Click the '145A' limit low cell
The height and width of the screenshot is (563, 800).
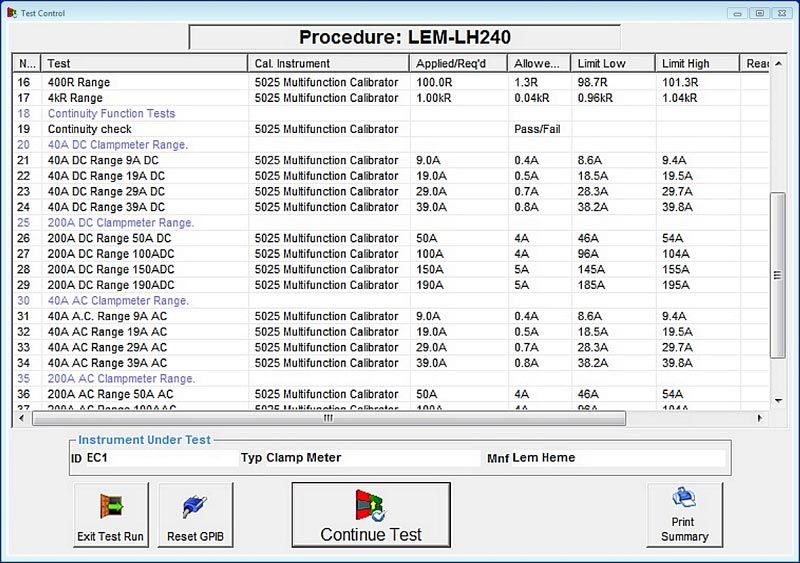pos(613,269)
